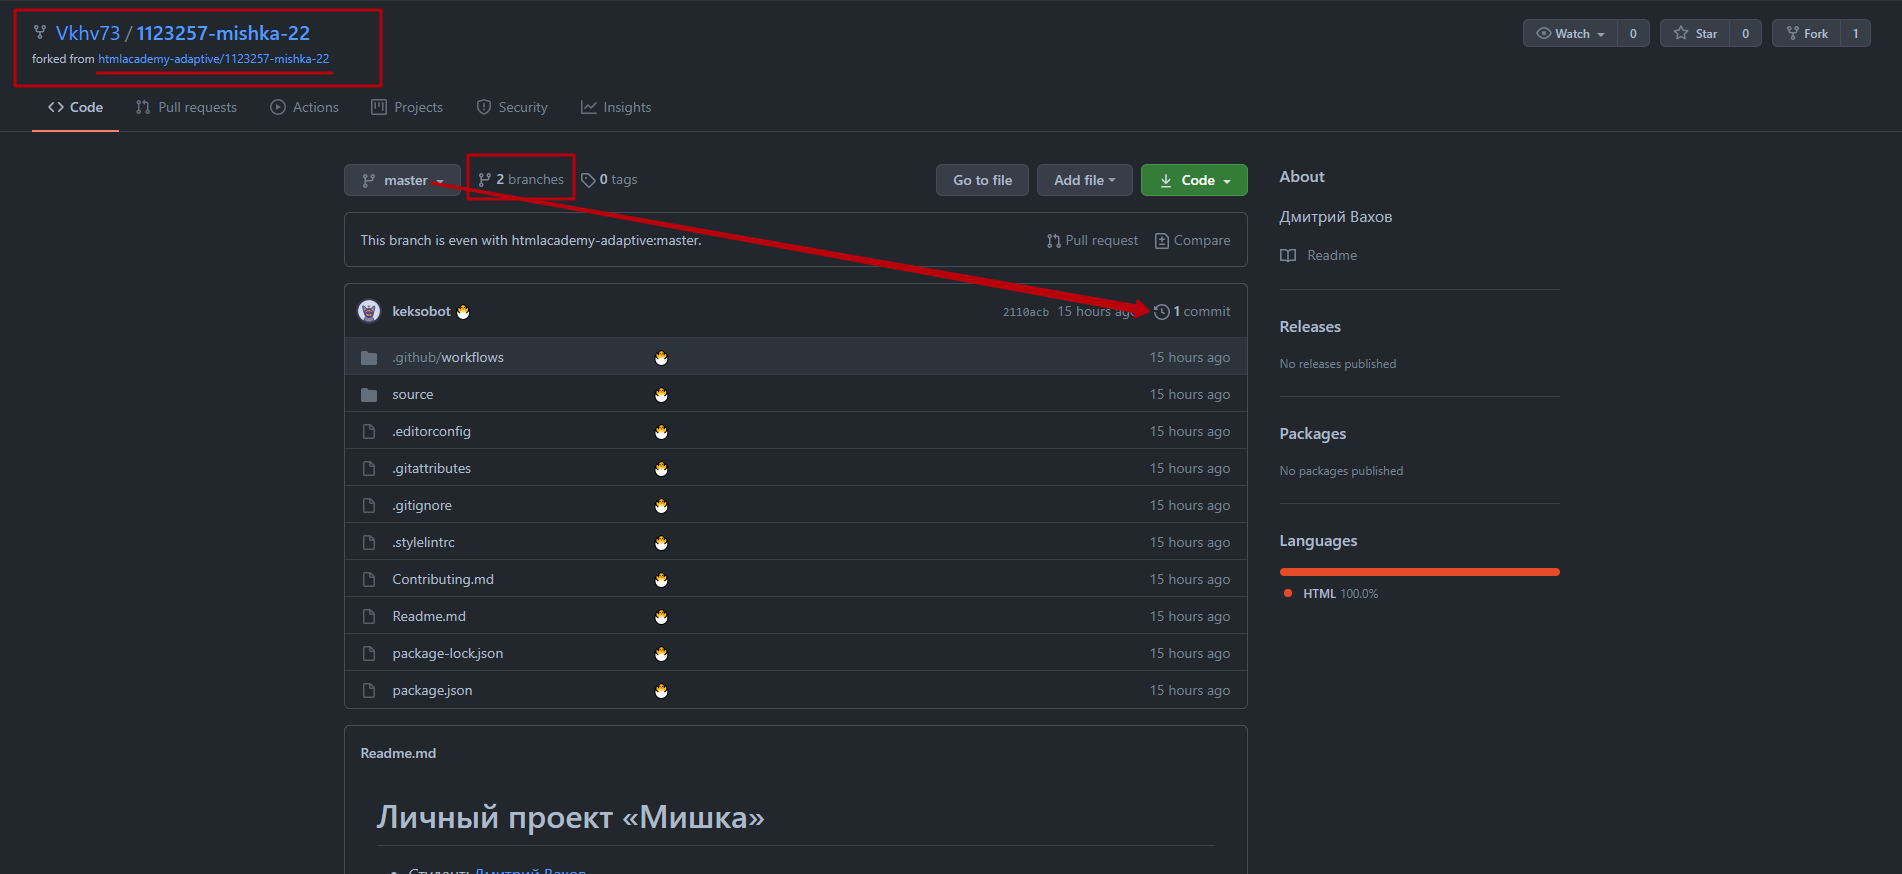Click the Compare icon link
This screenshot has height=874, width=1902.
(x=1161, y=241)
